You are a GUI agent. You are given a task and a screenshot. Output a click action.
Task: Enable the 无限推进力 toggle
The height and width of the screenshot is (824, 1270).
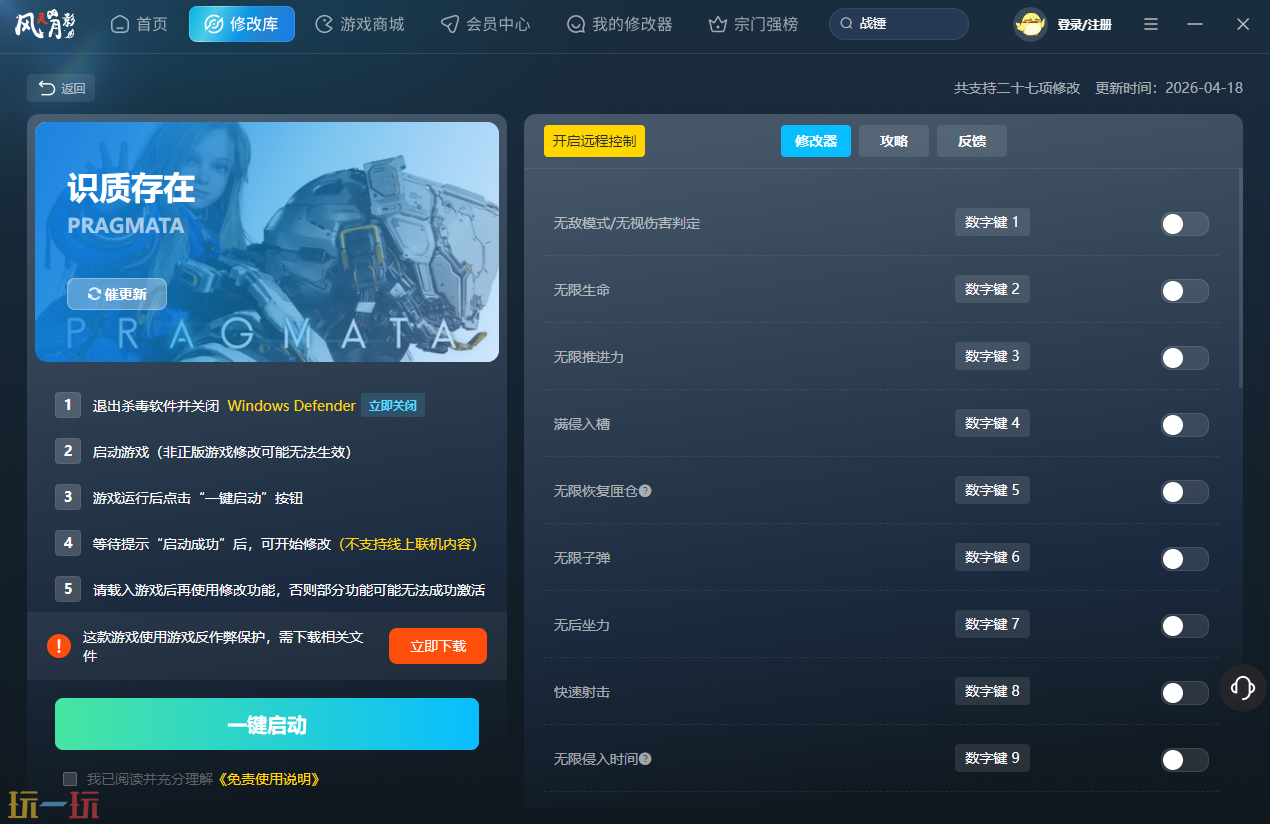[1184, 358]
